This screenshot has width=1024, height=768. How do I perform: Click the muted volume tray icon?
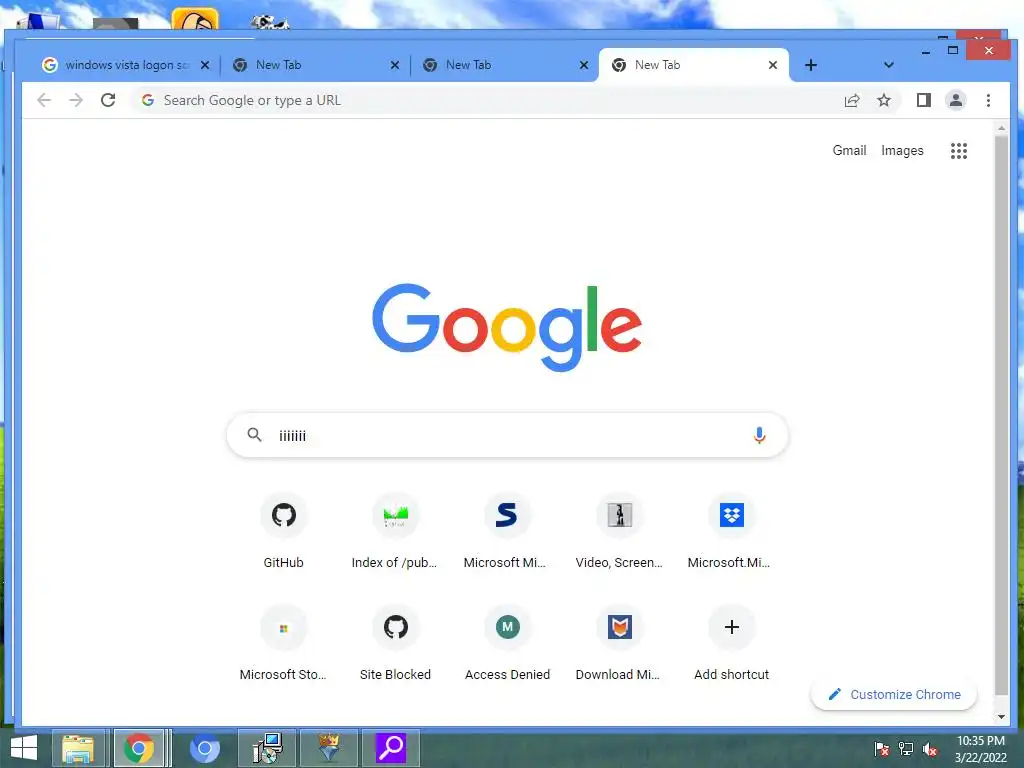(930, 749)
